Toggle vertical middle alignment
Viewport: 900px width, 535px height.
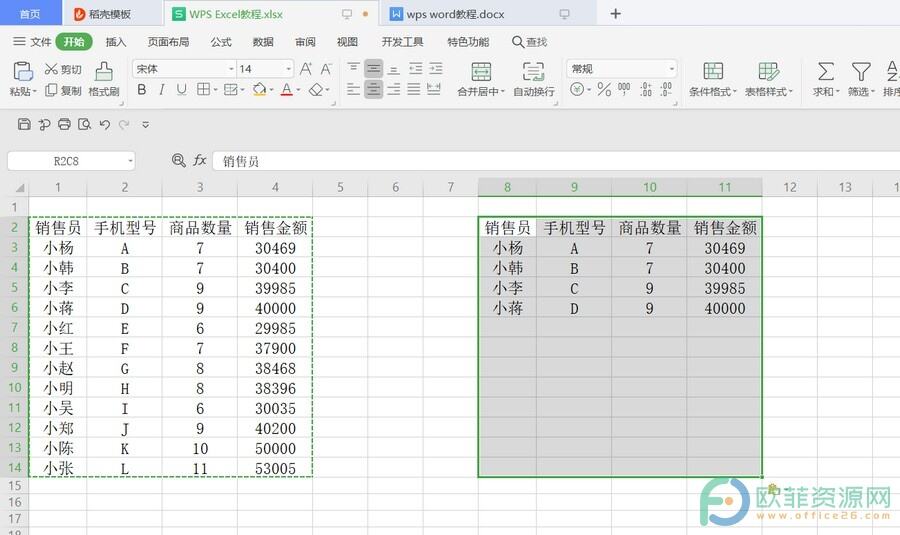click(x=374, y=69)
